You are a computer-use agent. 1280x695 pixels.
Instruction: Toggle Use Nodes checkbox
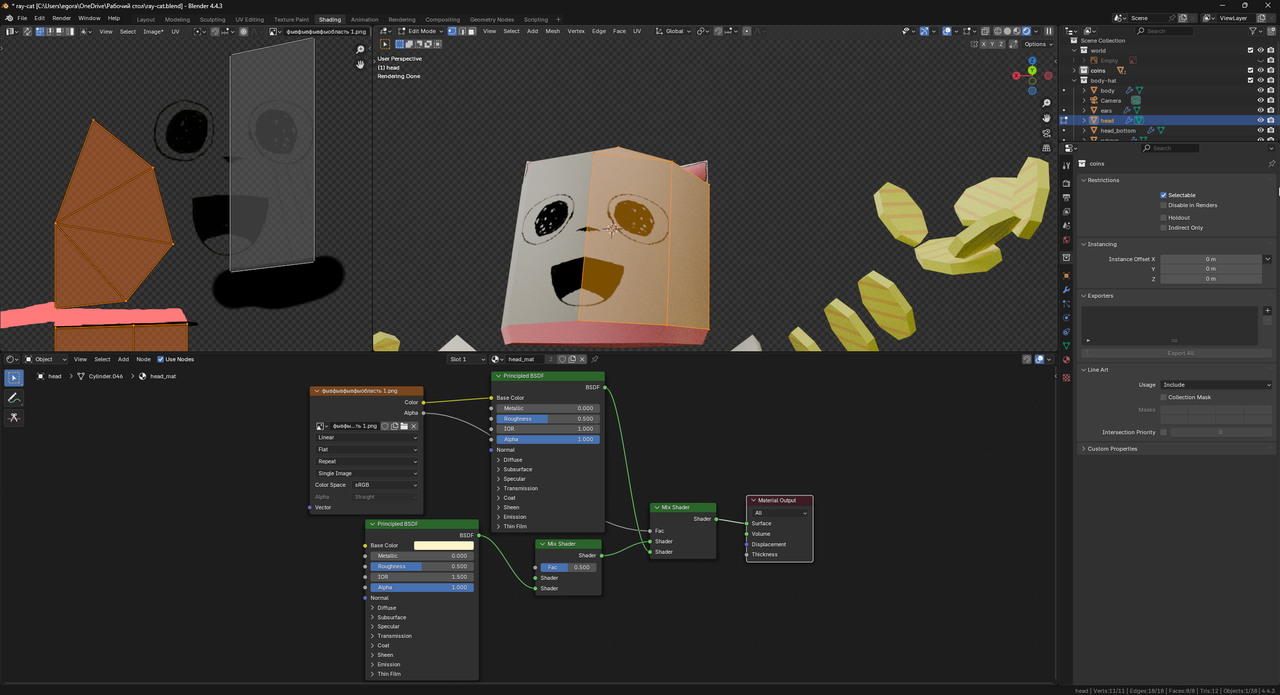click(x=161, y=359)
